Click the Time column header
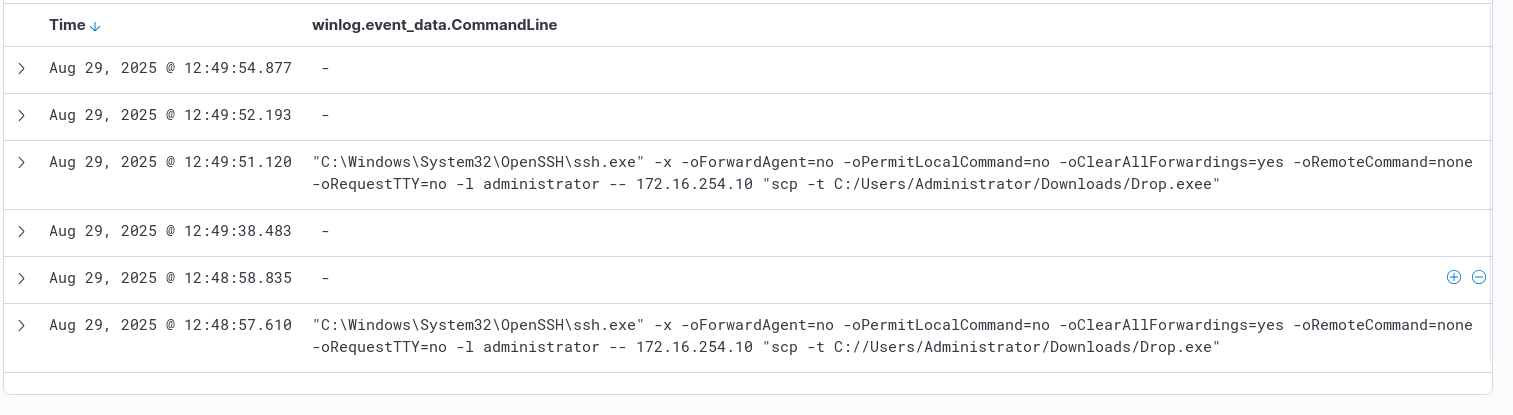 67,25
